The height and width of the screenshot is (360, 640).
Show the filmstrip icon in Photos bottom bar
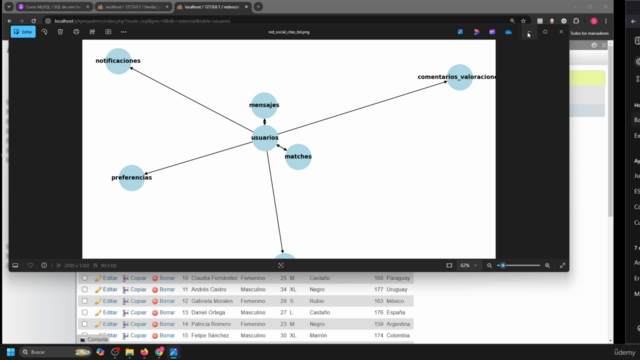pyautogui.click(x=15, y=265)
